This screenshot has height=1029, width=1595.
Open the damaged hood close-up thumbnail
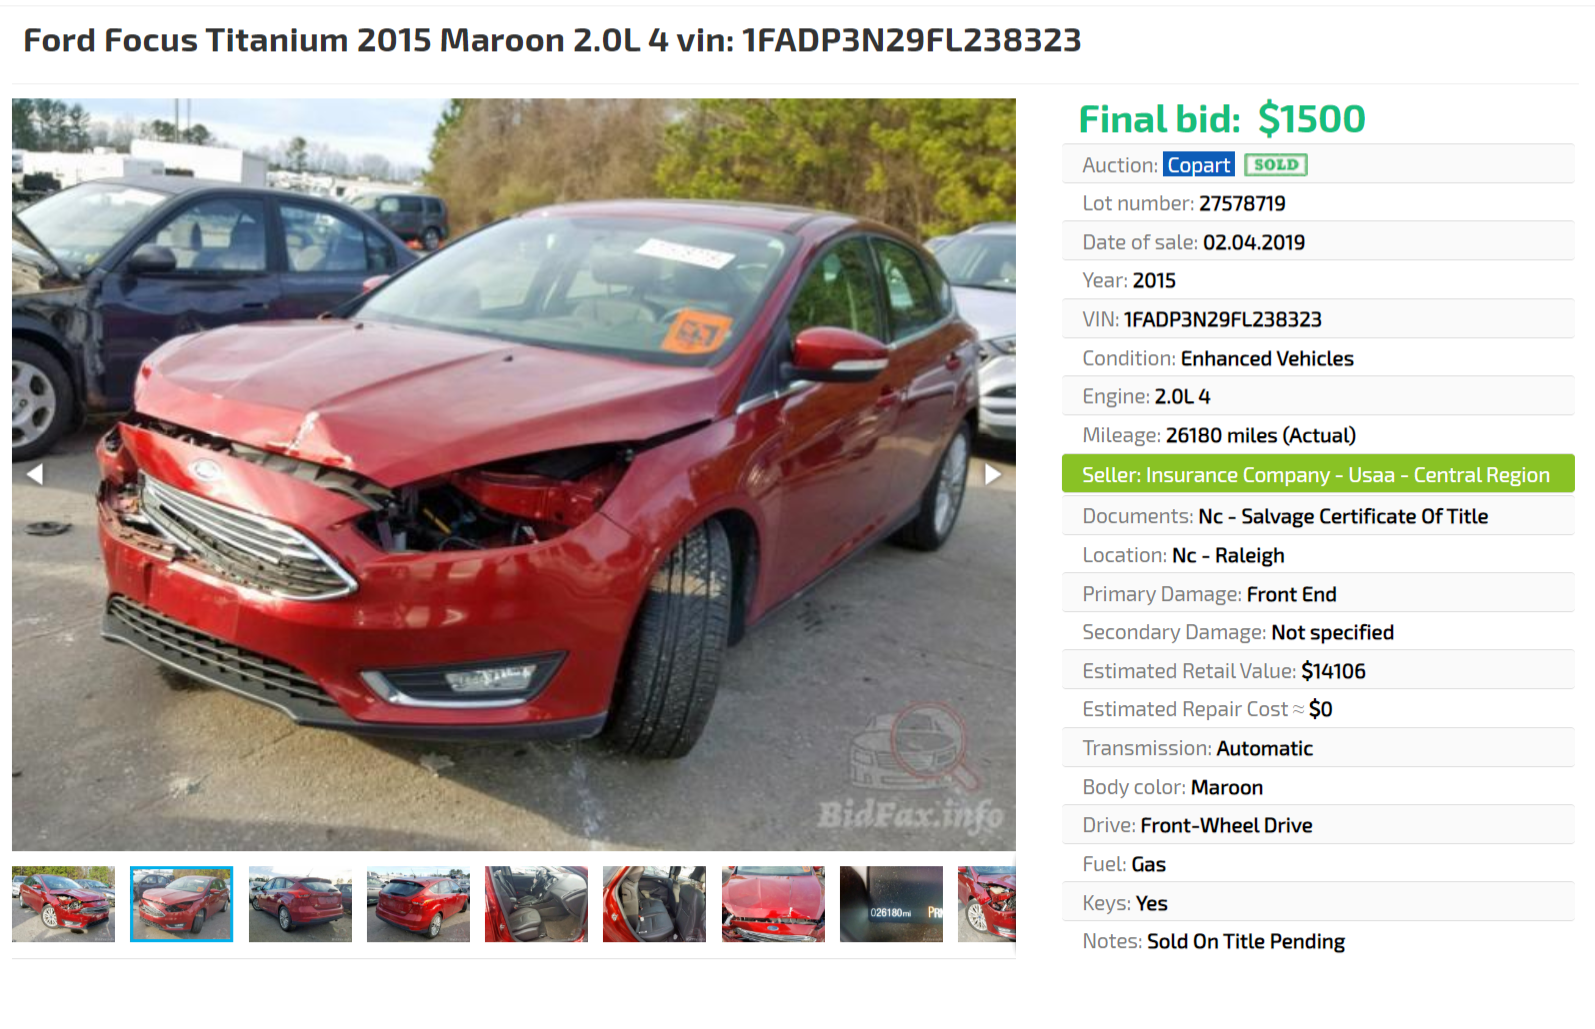coord(773,904)
